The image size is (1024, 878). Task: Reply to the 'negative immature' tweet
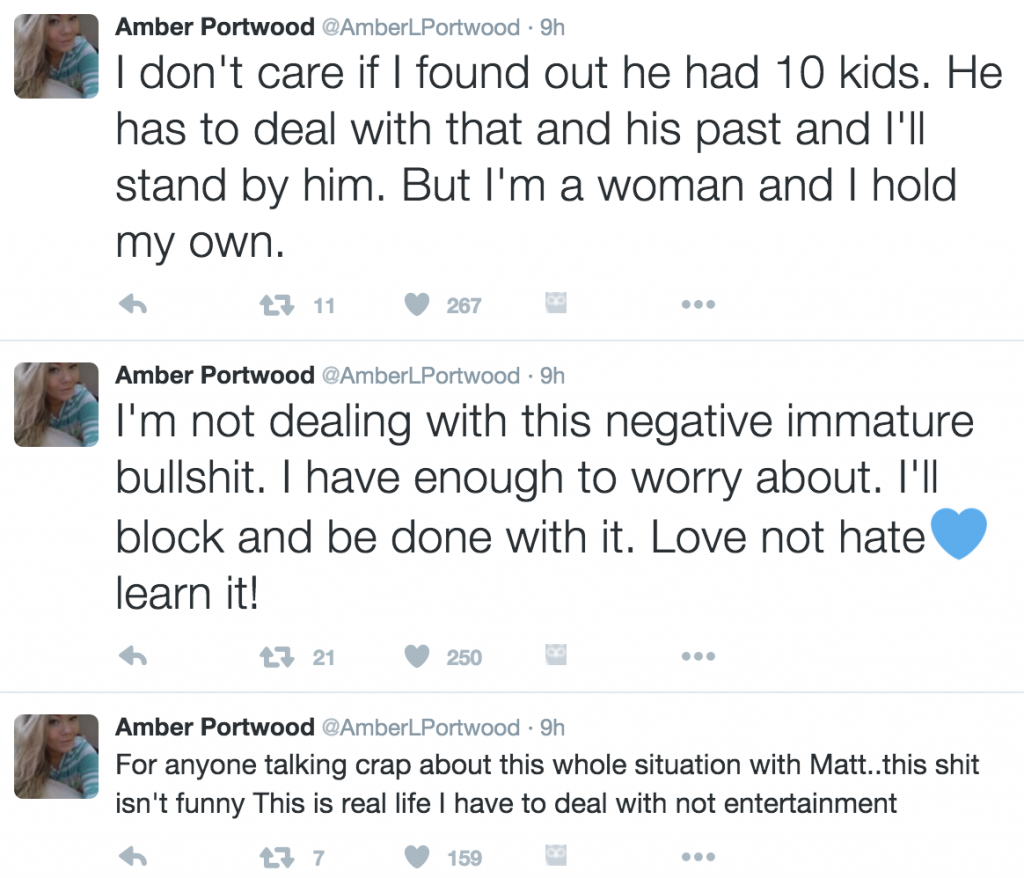click(133, 657)
